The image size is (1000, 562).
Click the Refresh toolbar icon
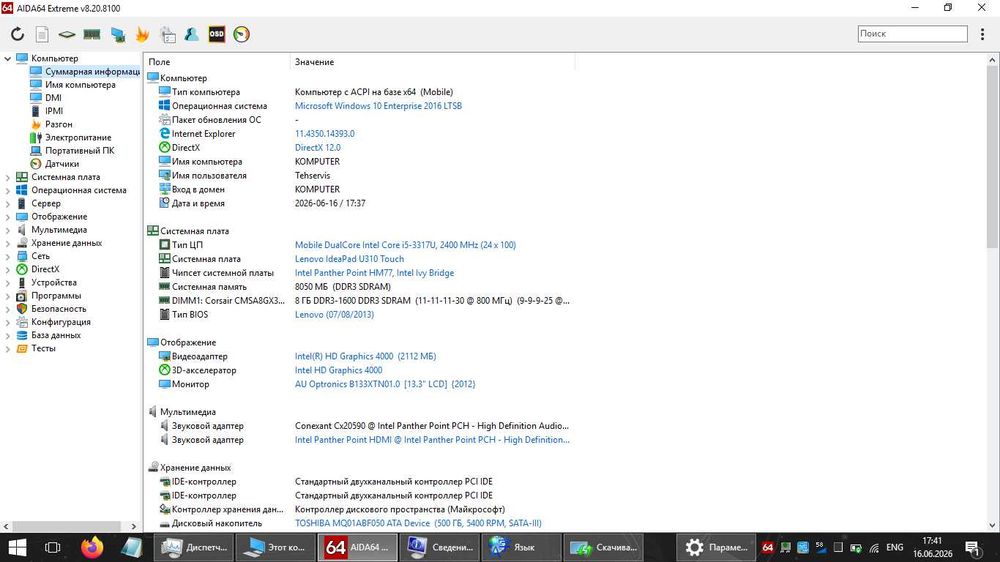(17, 34)
